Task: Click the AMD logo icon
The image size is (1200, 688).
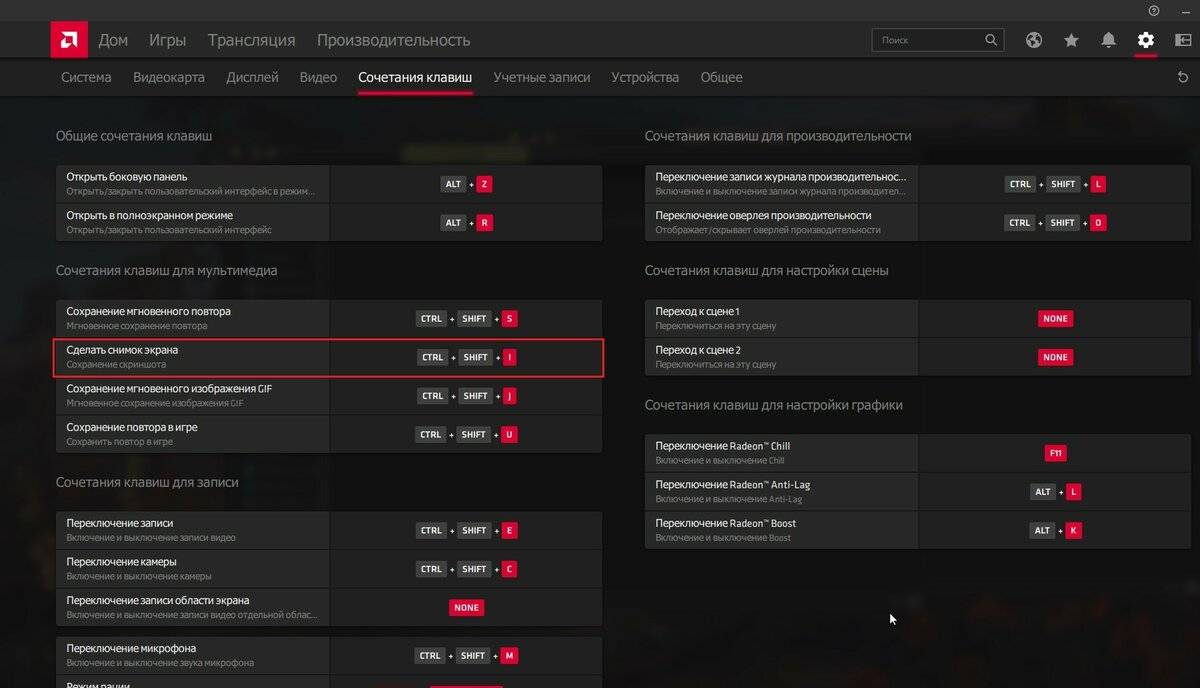Action: 68,40
